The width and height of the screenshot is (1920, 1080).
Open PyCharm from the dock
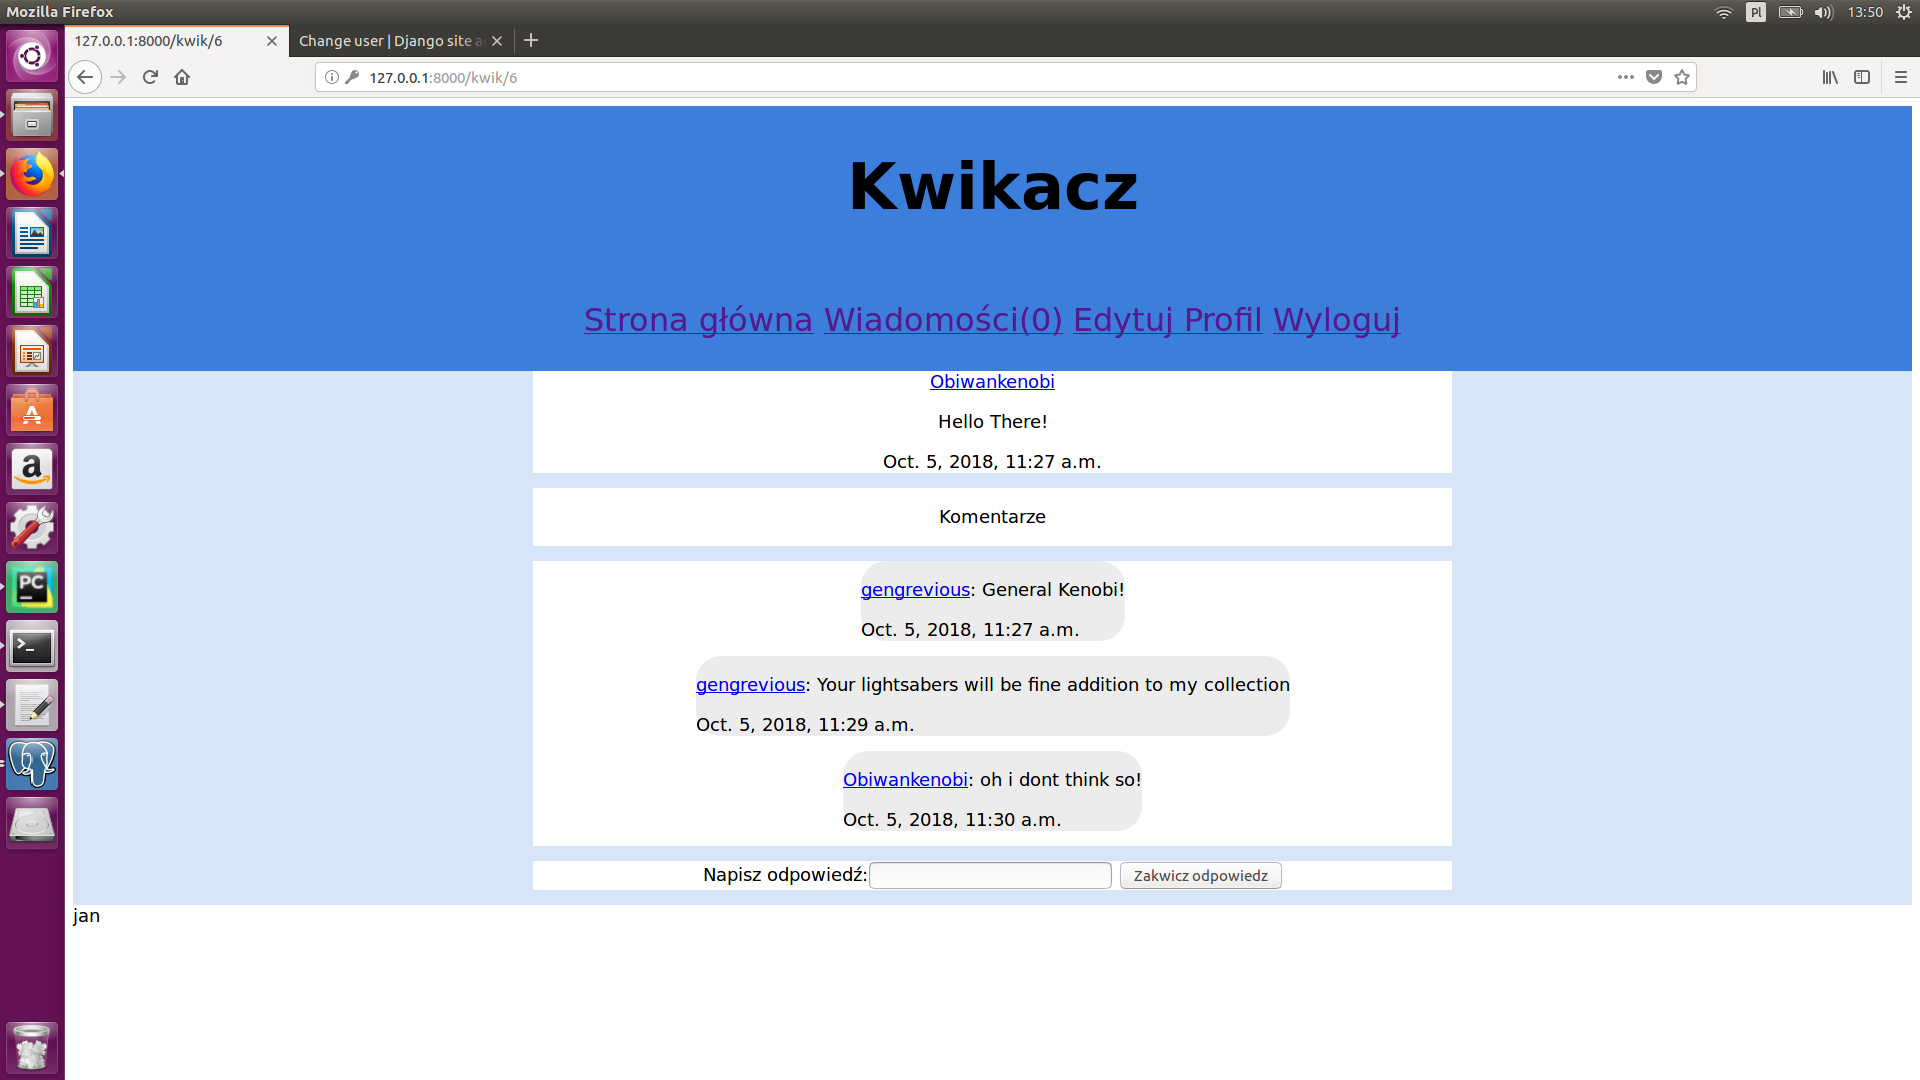coord(31,587)
